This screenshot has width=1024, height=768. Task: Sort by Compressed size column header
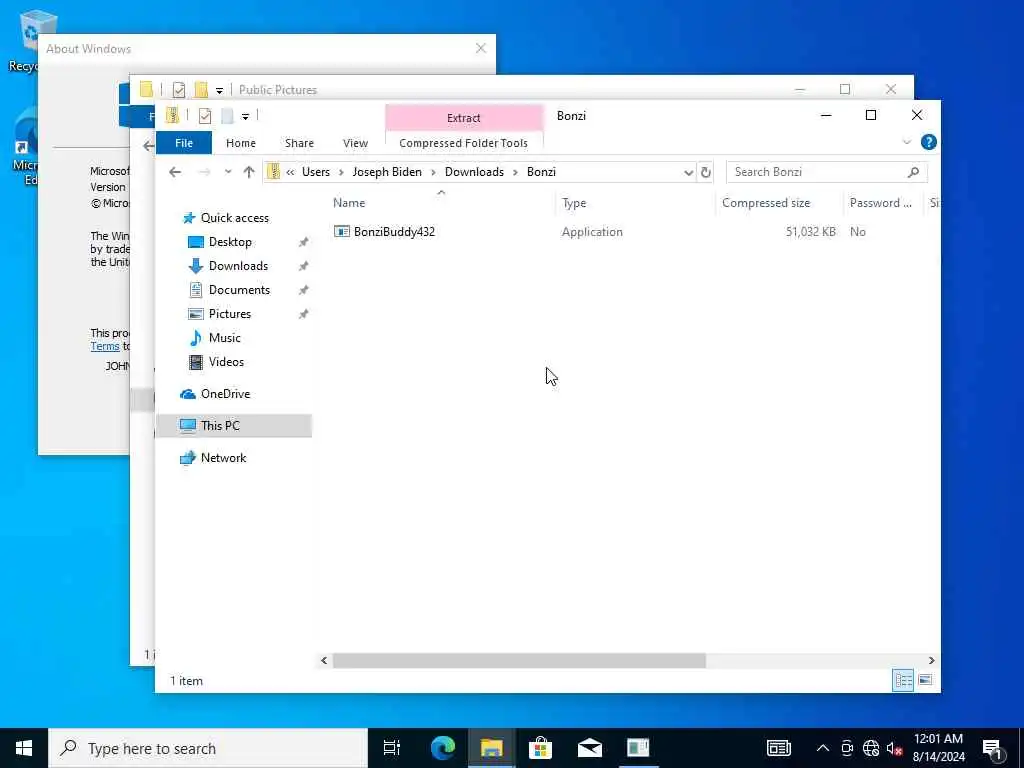(x=766, y=203)
